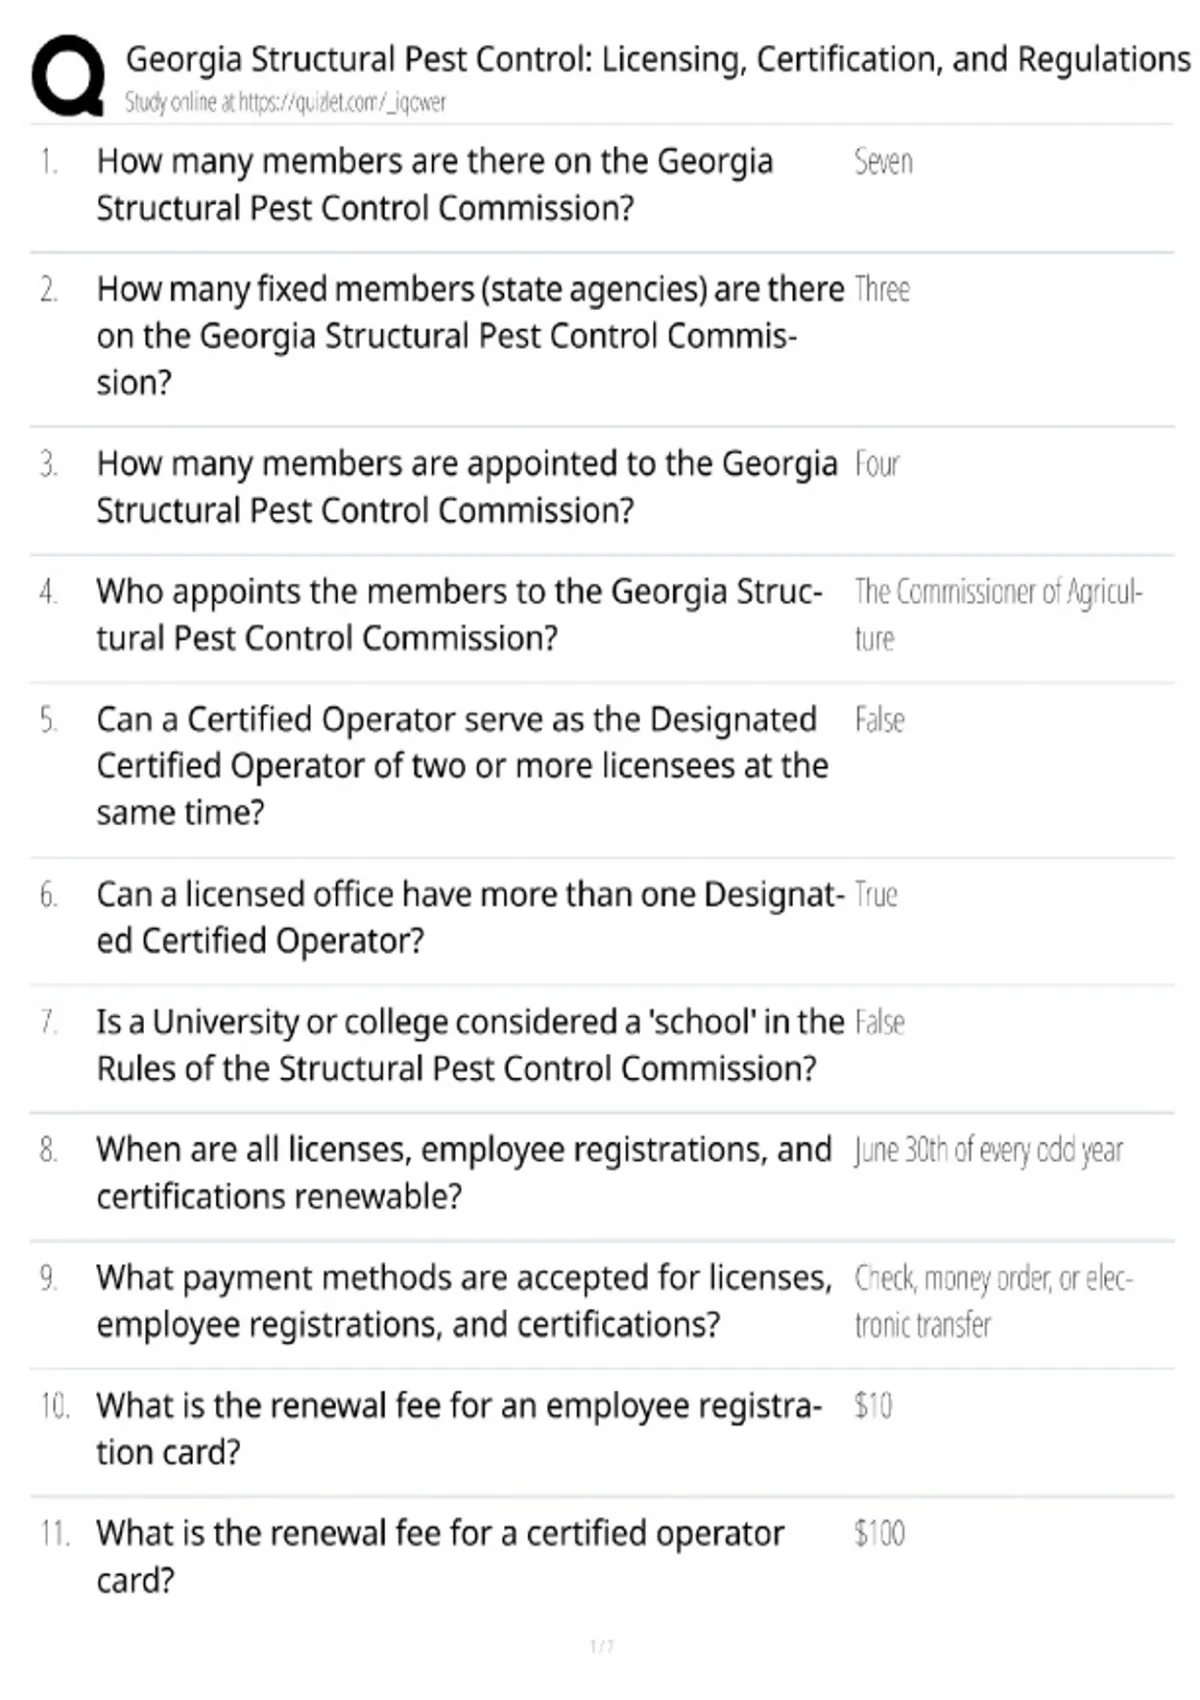The height and width of the screenshot is (1700, 1200).
Task: Select question 5 about Designated Certified Operator
Action: tap(462, 766)
